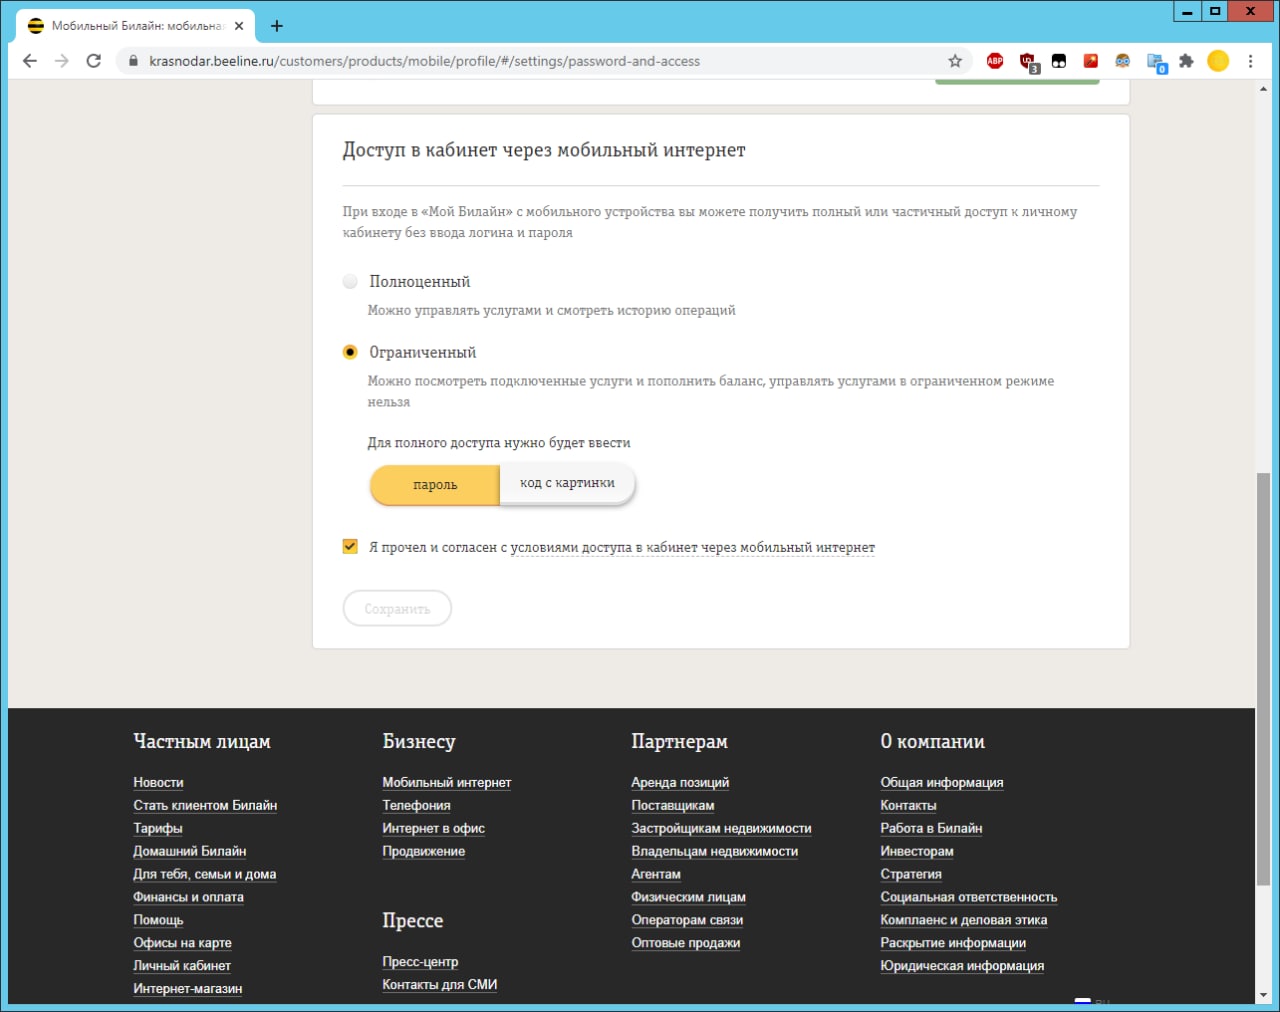The image size is (1280, 1012).
Task: Select the Полноценный access radio
Action: 350,282
